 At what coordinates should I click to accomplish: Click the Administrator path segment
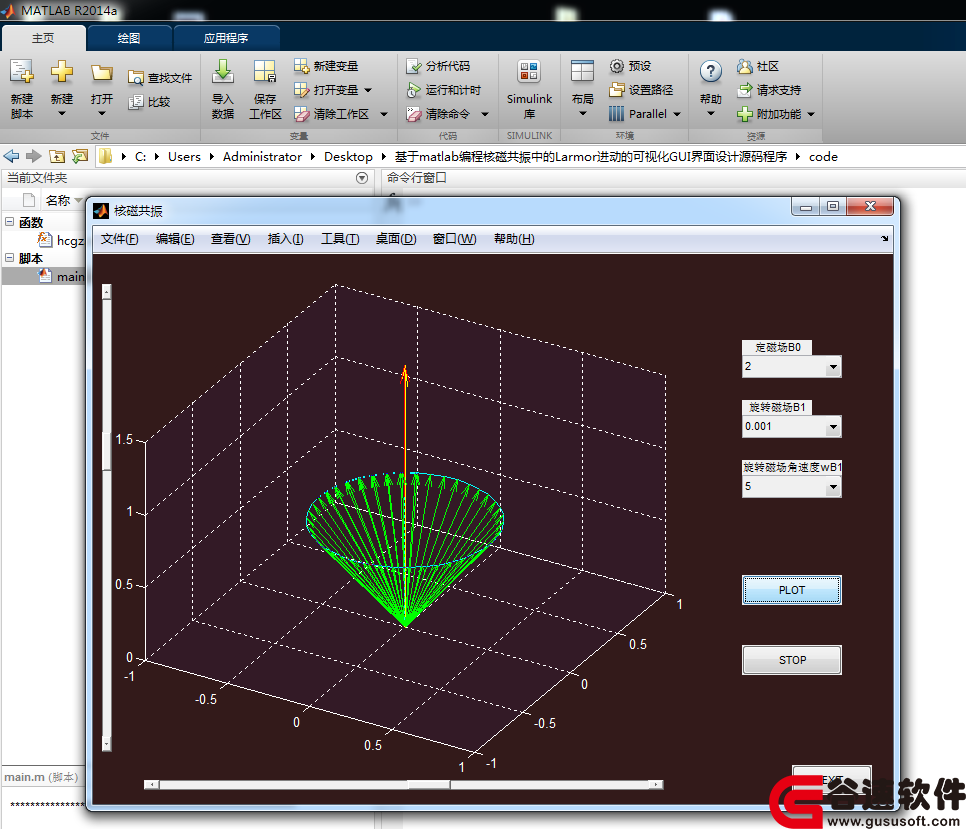point(262,156)
